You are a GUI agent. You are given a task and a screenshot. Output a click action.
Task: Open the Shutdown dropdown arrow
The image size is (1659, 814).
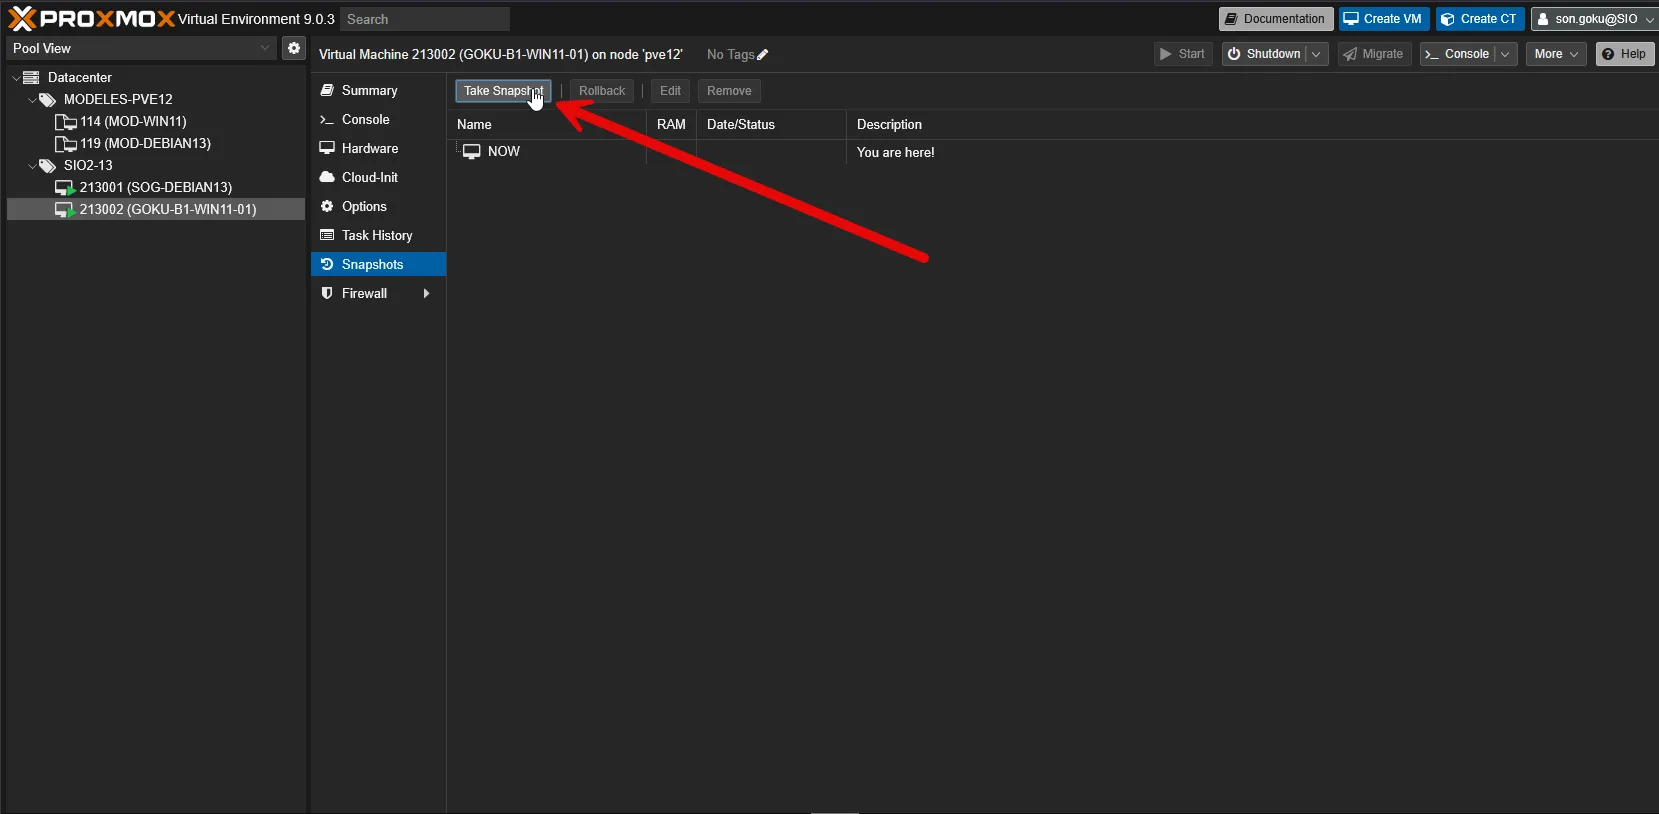(x=1316, y=54)
